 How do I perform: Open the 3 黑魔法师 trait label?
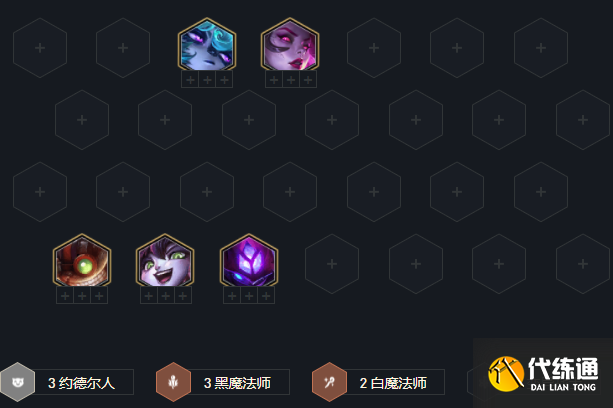[x=237, y=383]
